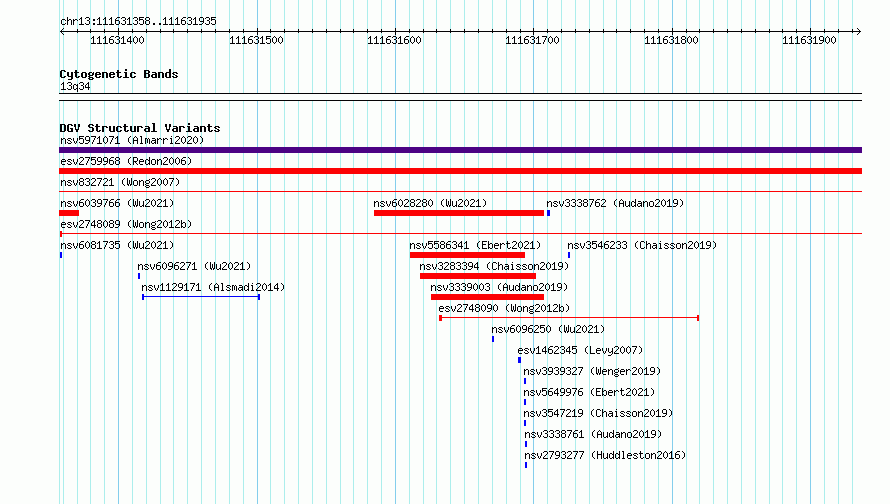Click the nsv6096271 (Wu2021) label
The height and width of the screenshot is (504, 890).
pyautogui.click(x=194, y=266)
